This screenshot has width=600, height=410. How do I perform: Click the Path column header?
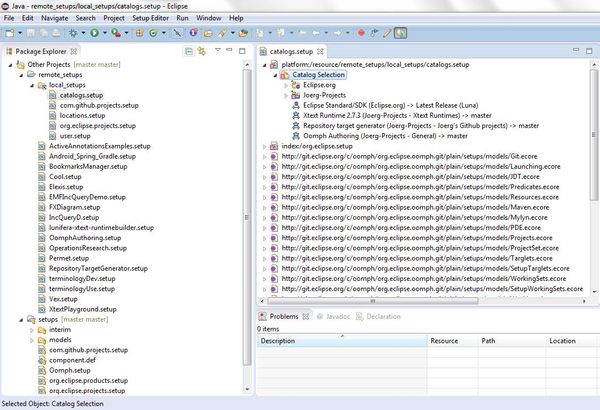(x=512, y=341)
